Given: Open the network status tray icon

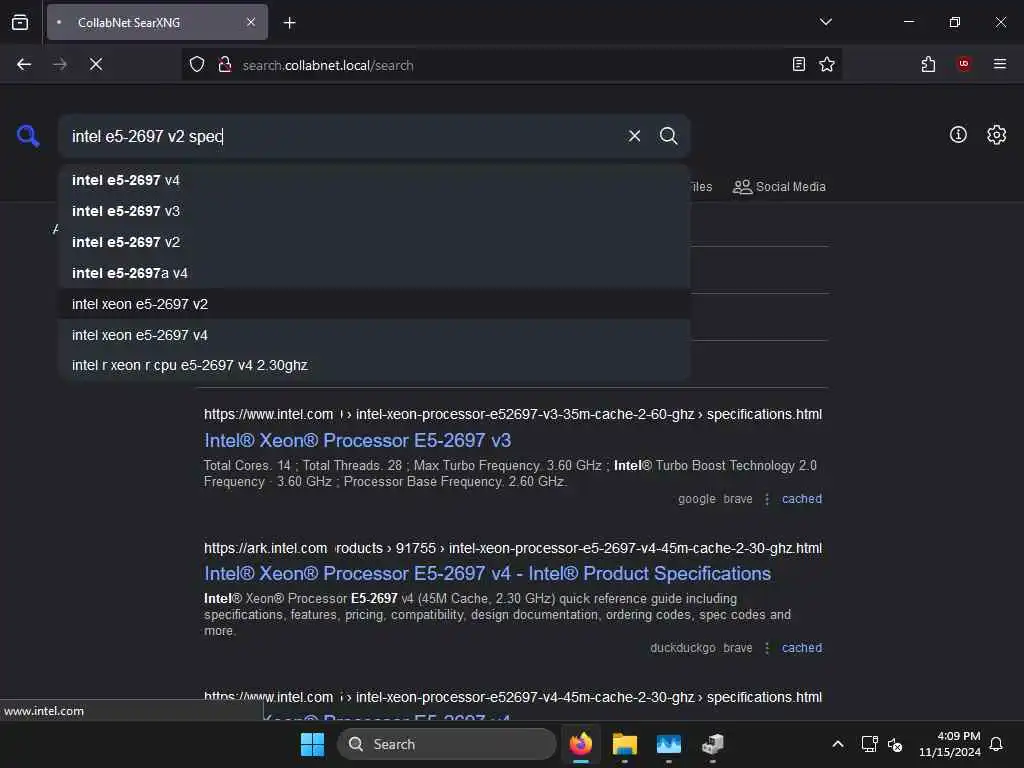Looking at the screenshot, I should pos(869,744).
